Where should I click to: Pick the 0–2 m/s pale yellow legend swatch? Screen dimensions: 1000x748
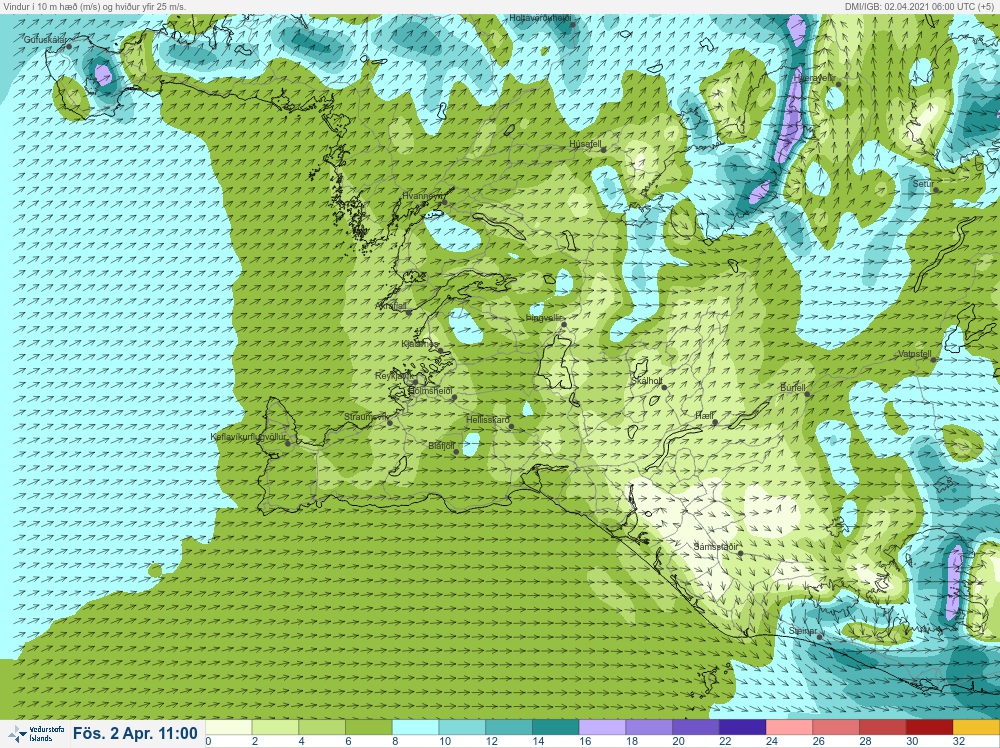[228, 728]
